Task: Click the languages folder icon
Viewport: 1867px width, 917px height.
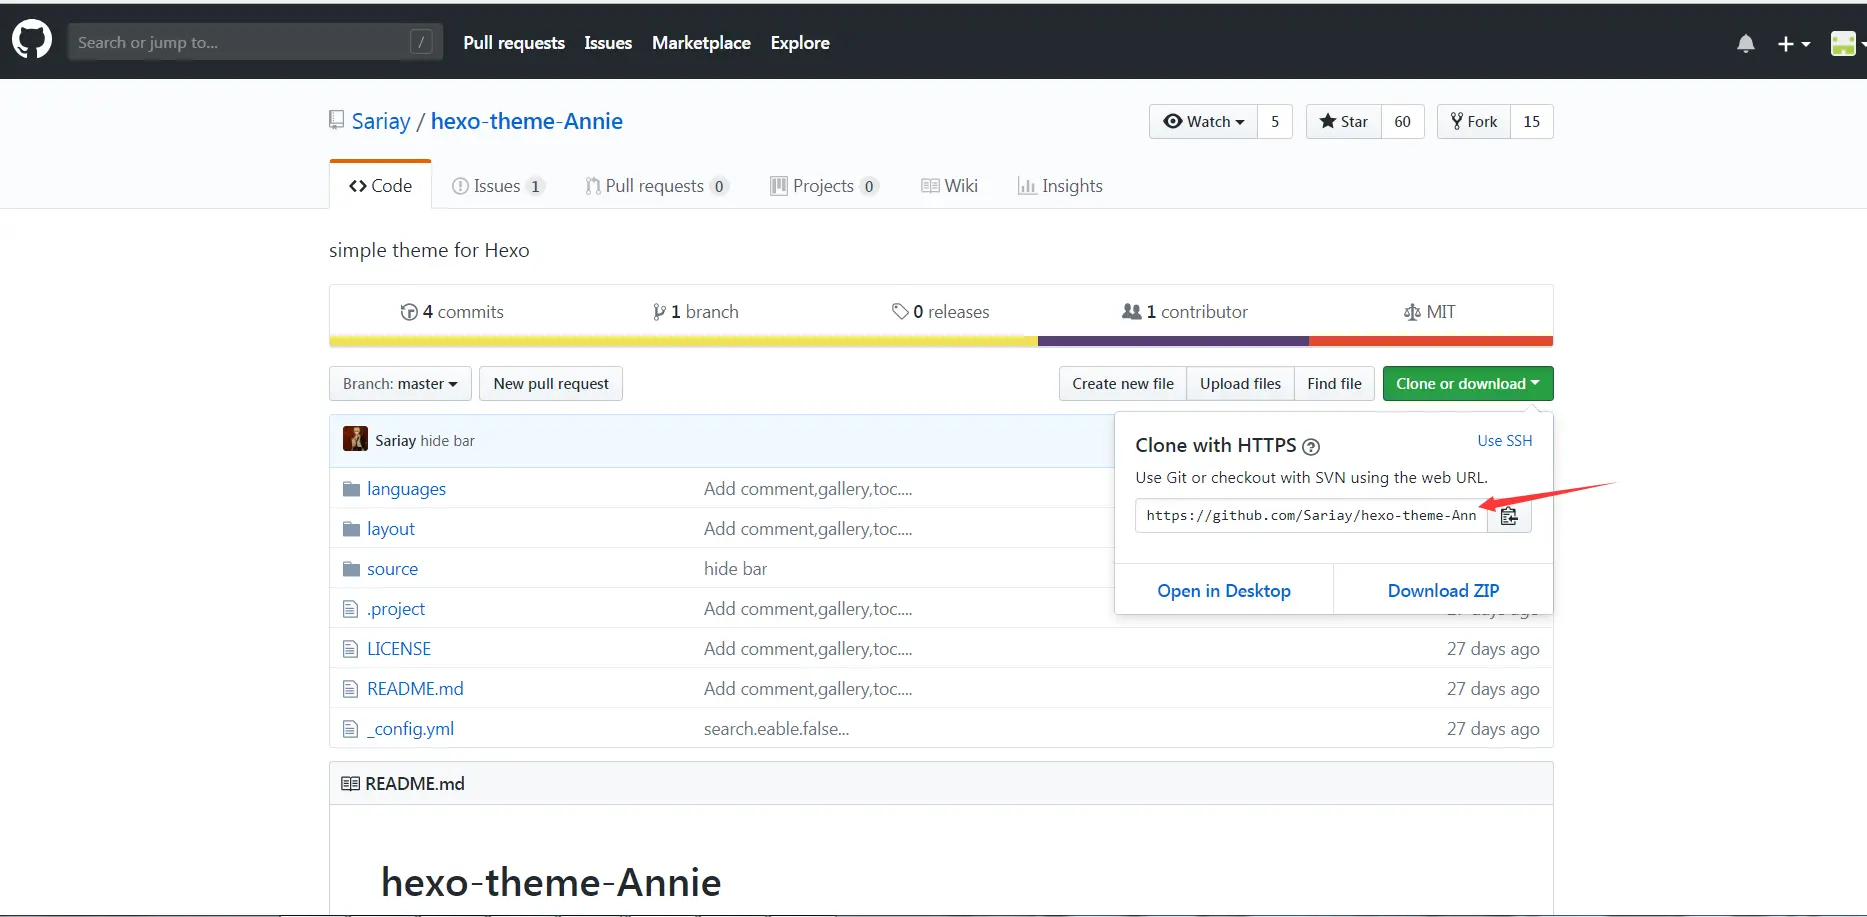Action: tap(351, 489)
